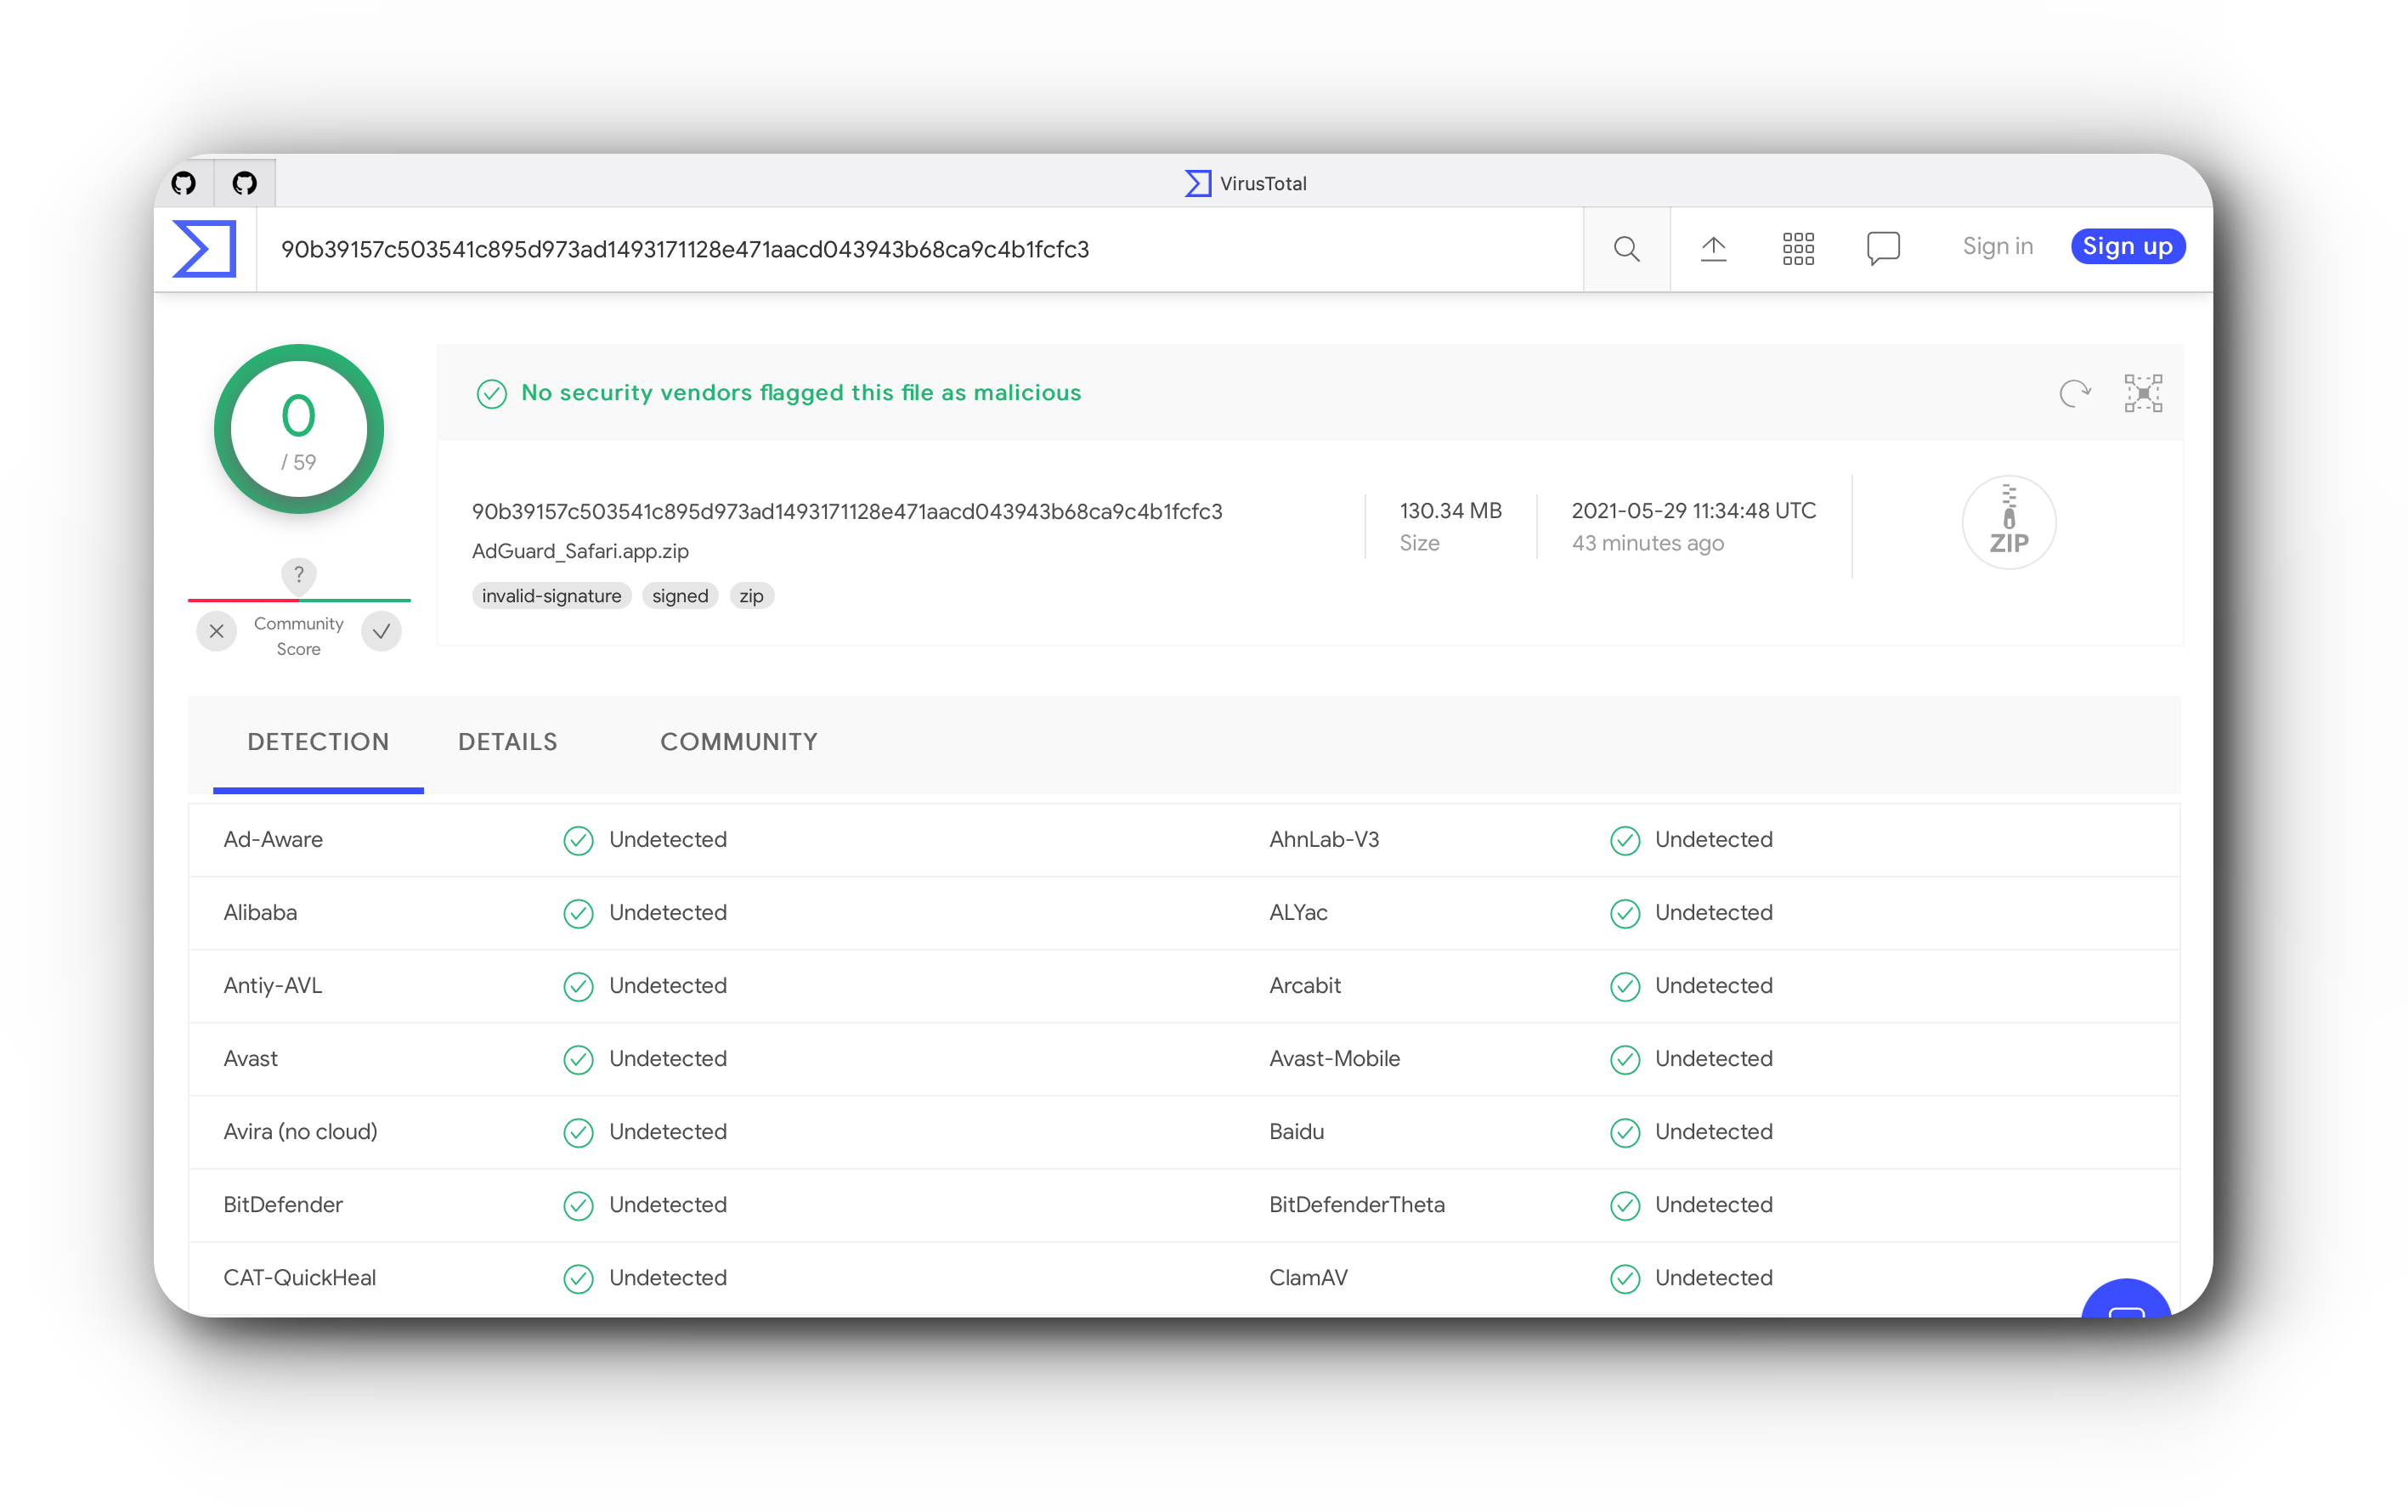This screenshot has width=2408, height=1512.
Task: Click the 2021-05-29 11:34:48 UTC timestamp
Action: tap(1694, 511)
